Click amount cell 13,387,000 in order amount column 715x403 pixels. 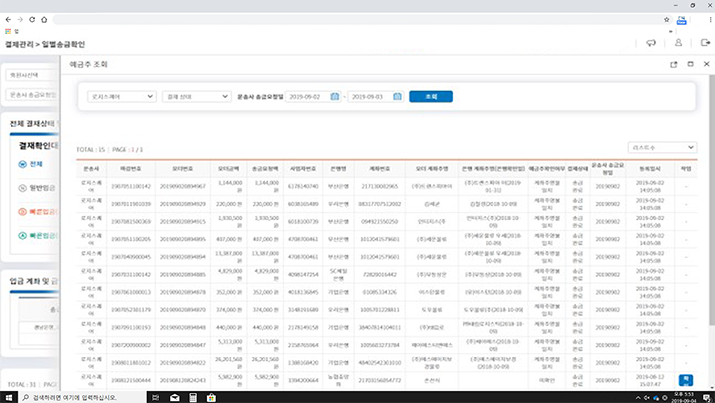tap(228, 257)
